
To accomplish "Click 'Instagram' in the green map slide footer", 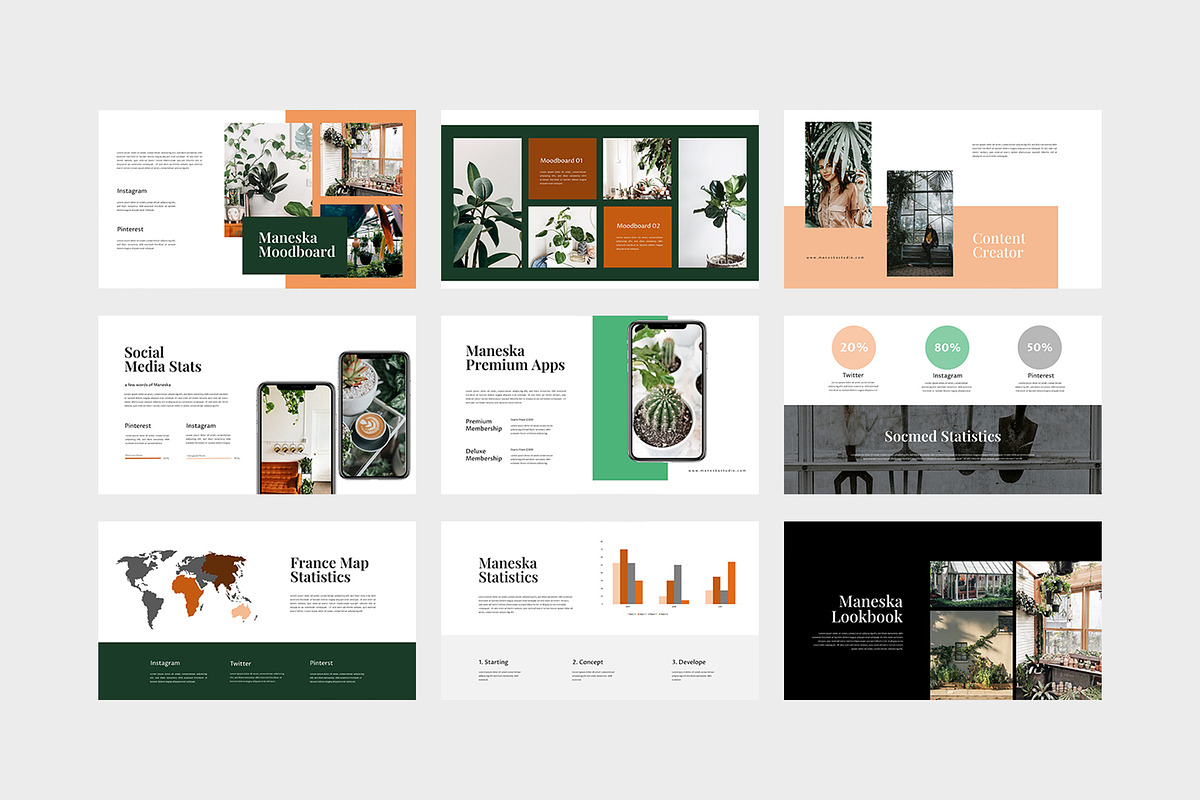I will click(x=165, y=663).
